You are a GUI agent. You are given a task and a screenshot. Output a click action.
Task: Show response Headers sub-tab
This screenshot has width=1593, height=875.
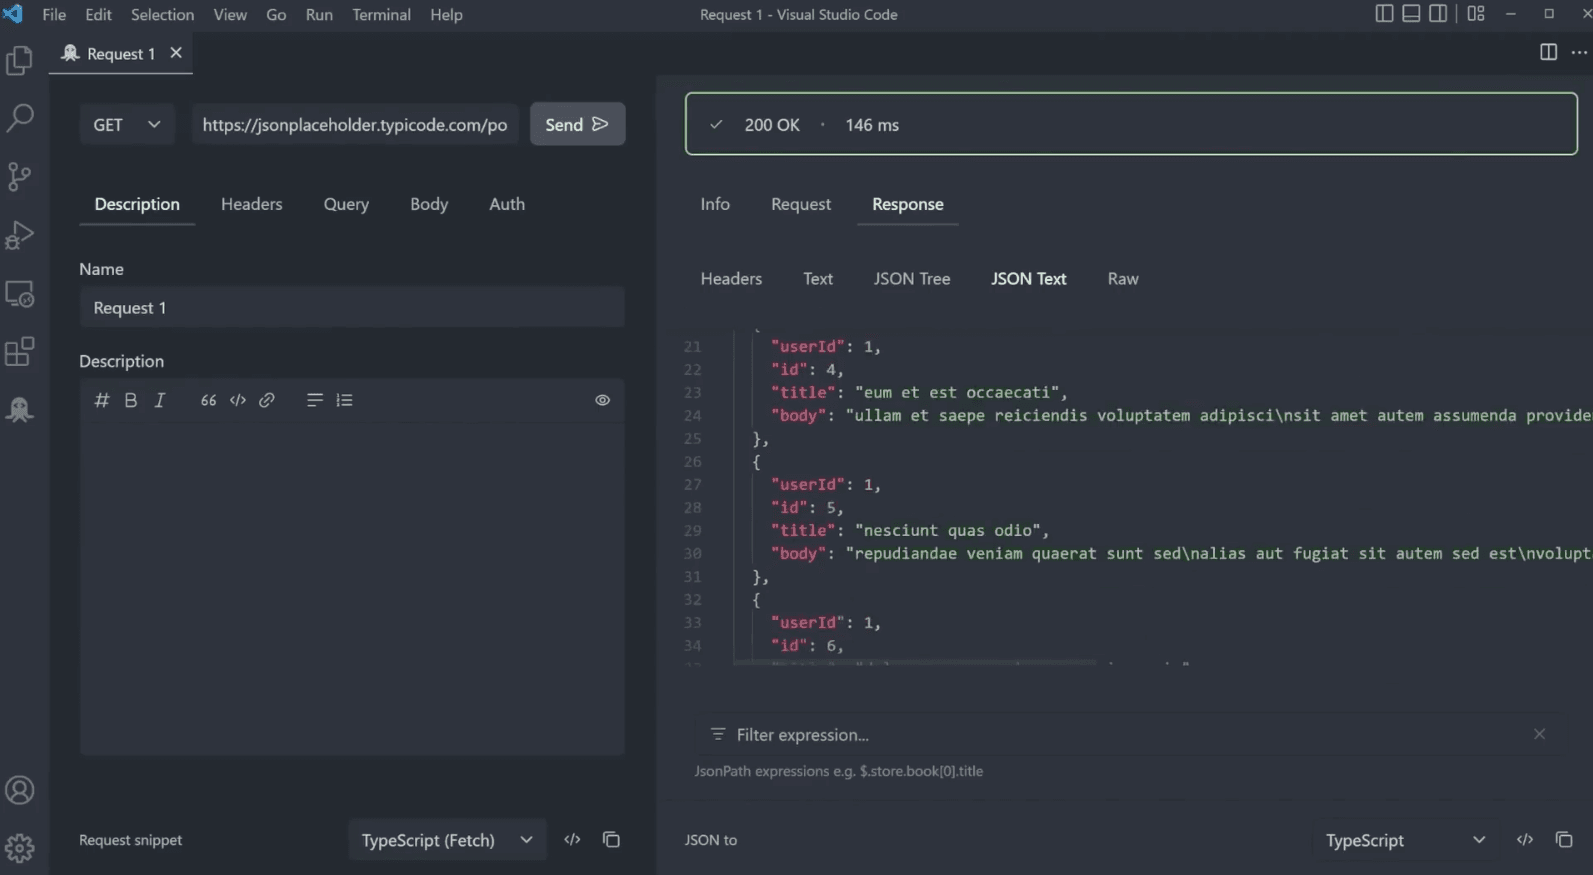(x=731, y=279)
